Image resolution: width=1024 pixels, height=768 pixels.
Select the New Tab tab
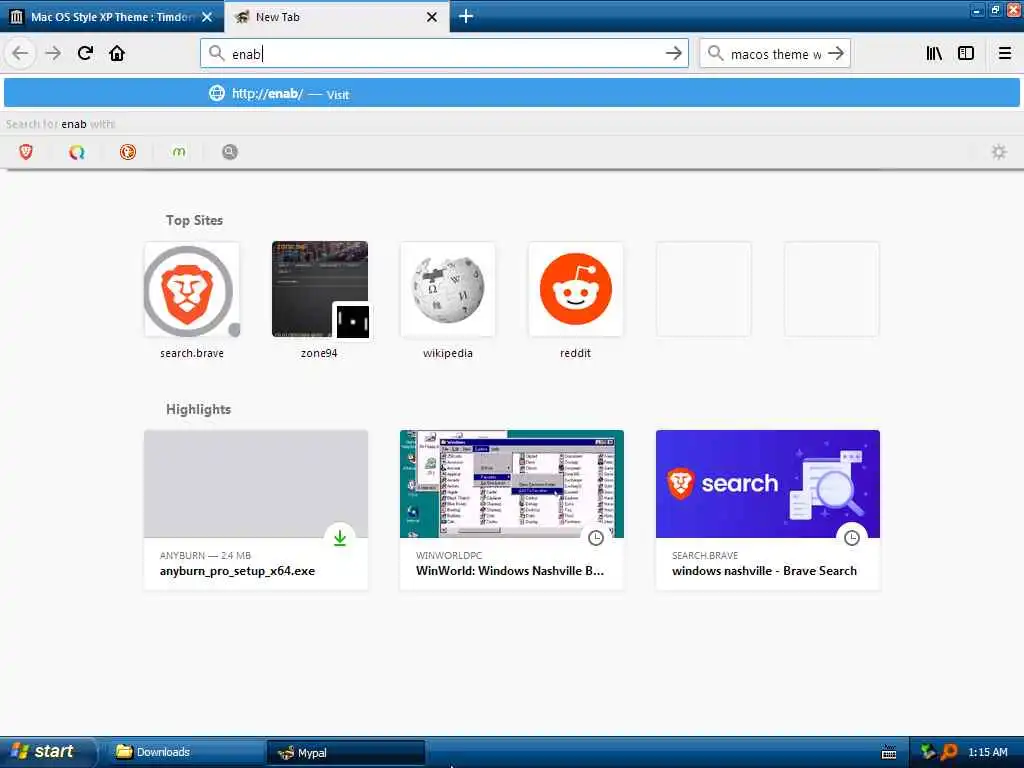[x=336, y=17]
